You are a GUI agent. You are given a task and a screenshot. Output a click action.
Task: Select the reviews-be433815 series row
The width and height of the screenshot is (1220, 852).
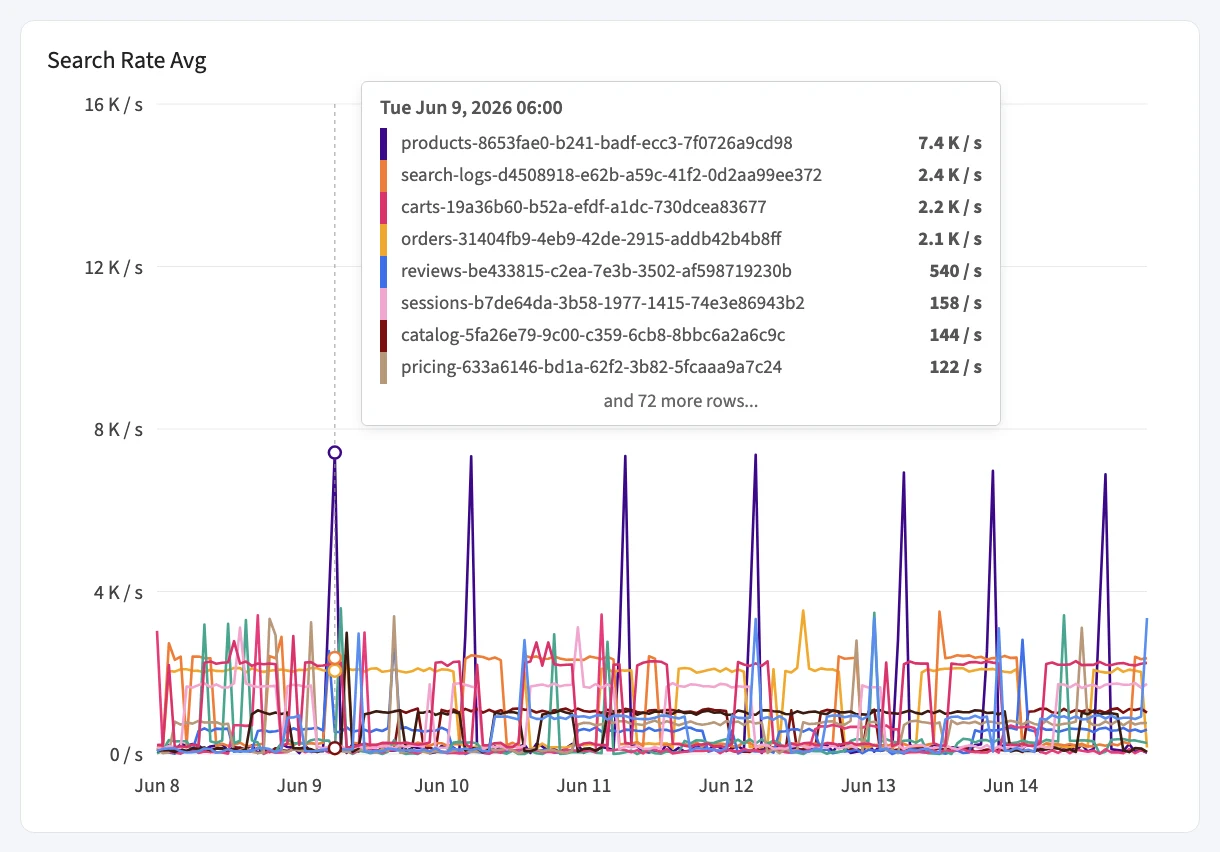pyautogui.click(x=680, y=271)
